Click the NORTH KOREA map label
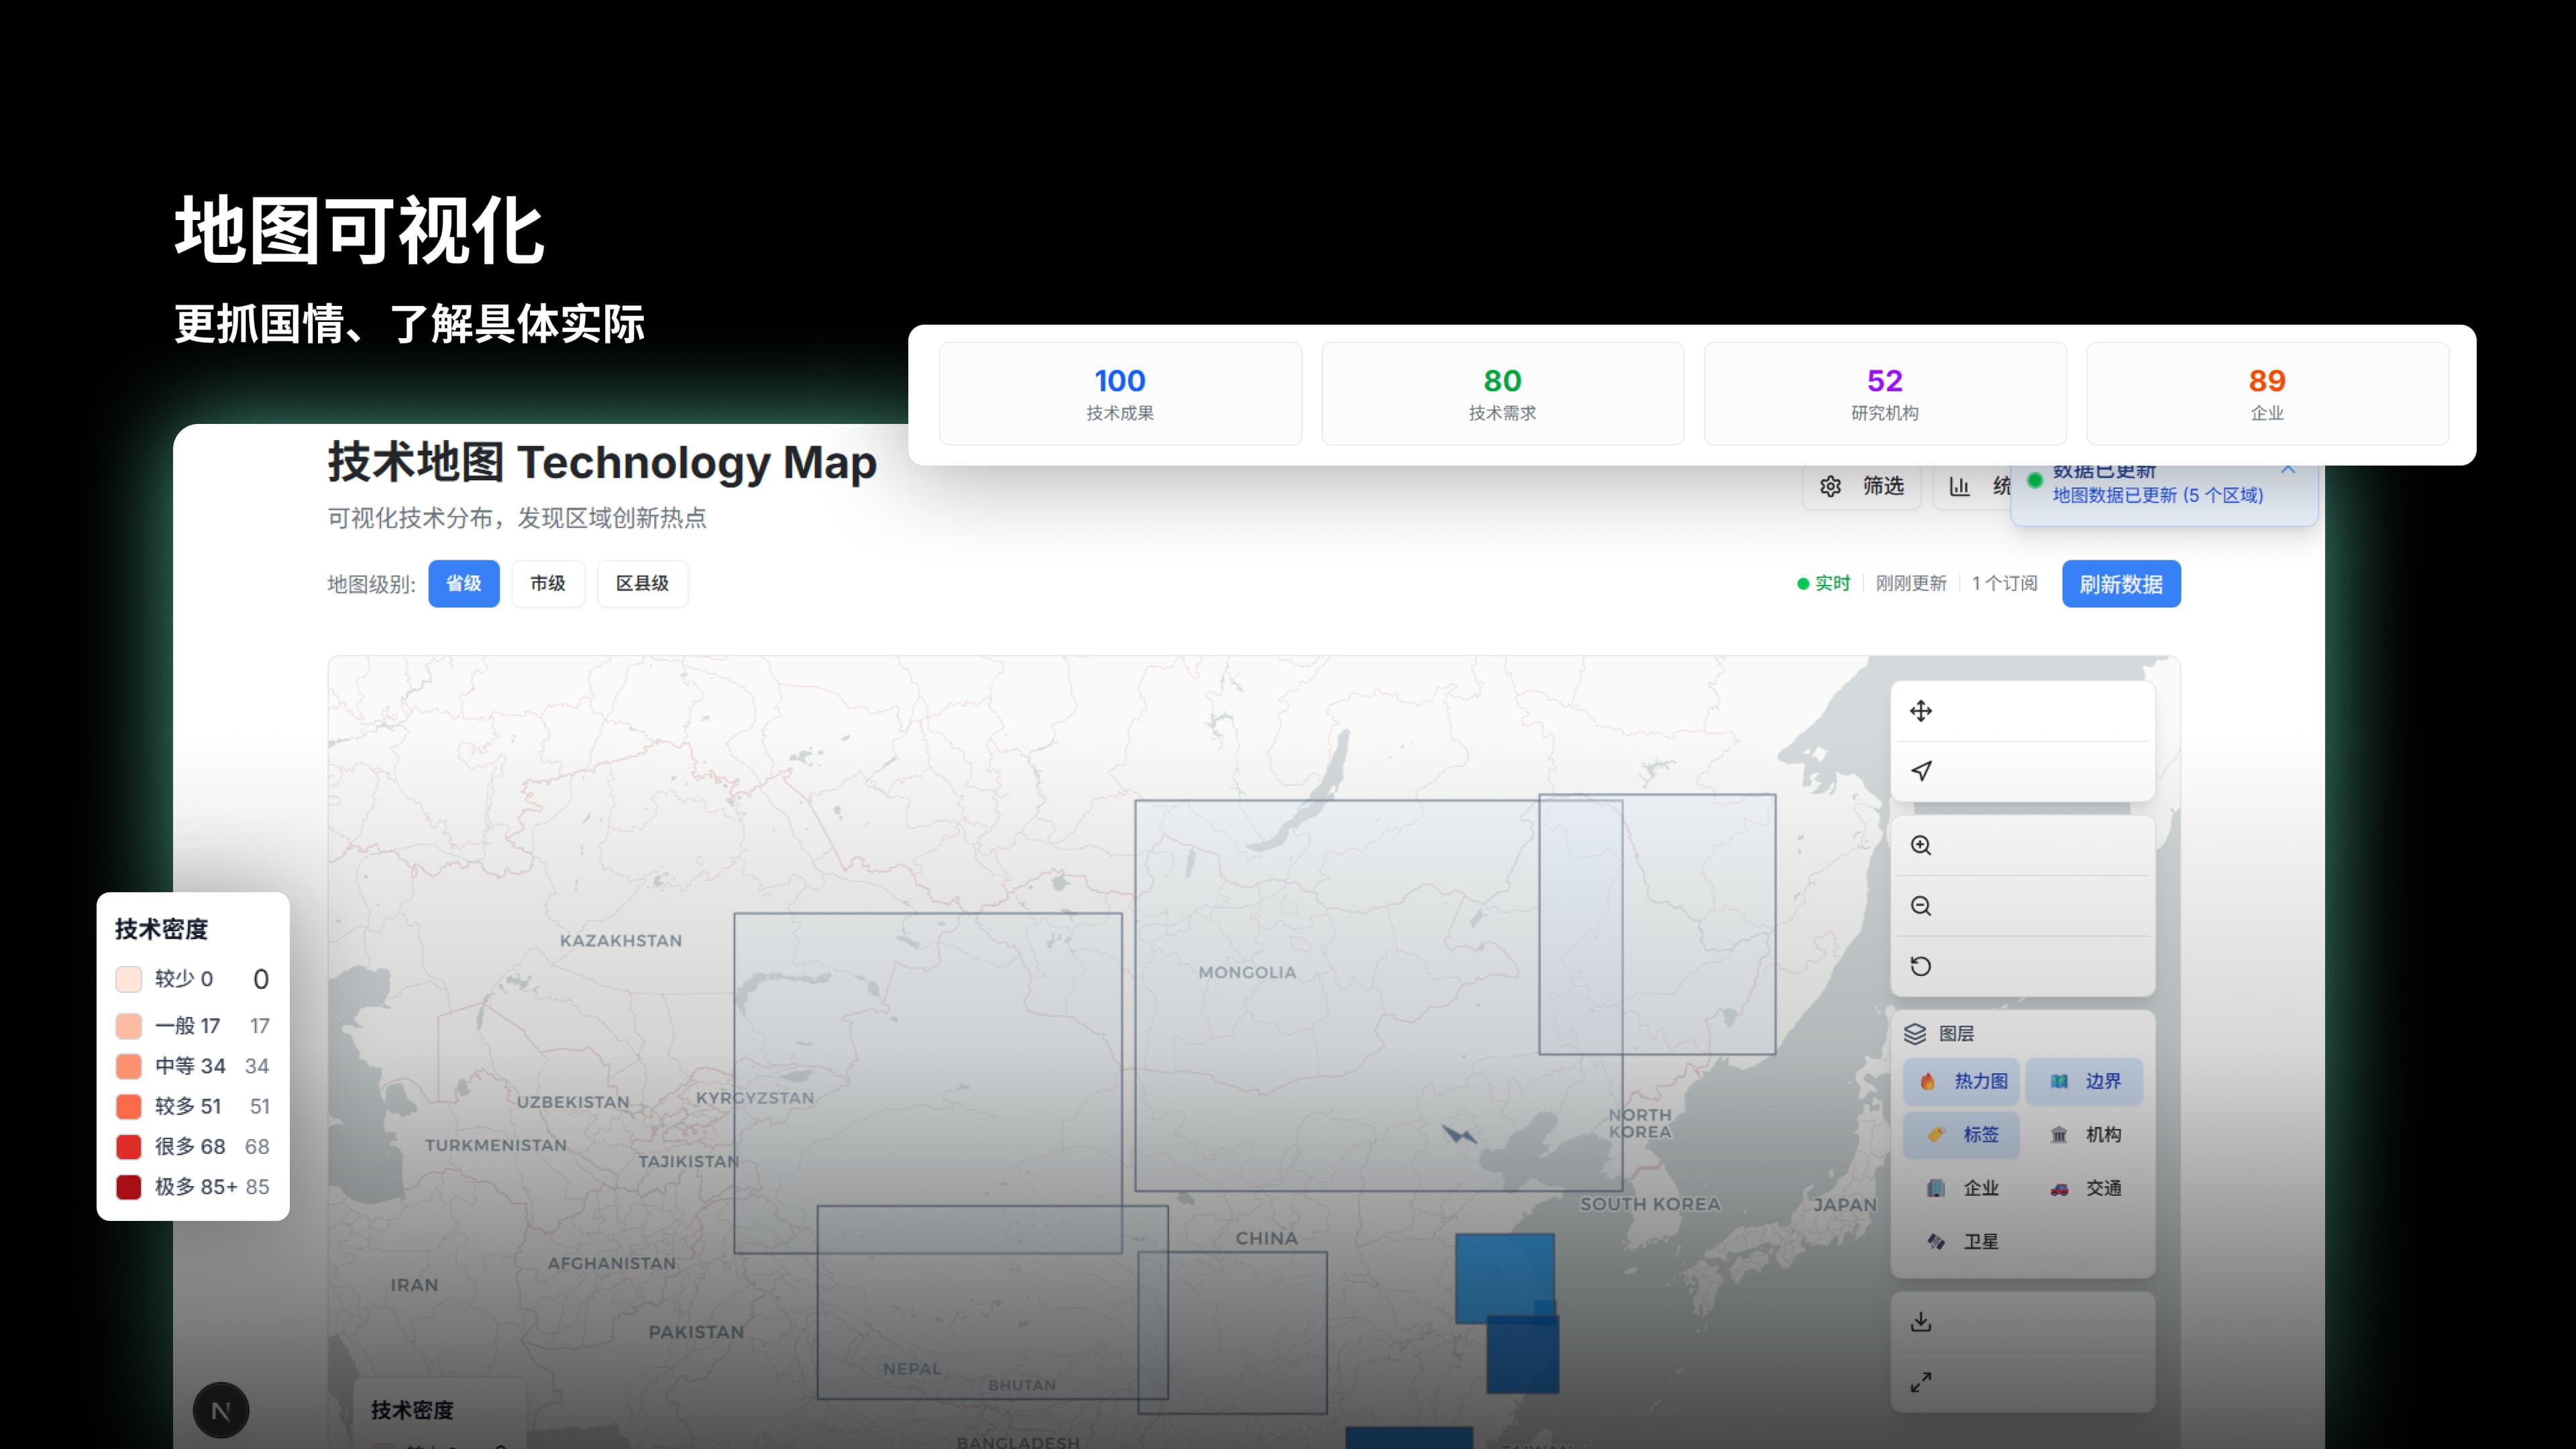The image size is (2576, 1449). [1640, 1123]
